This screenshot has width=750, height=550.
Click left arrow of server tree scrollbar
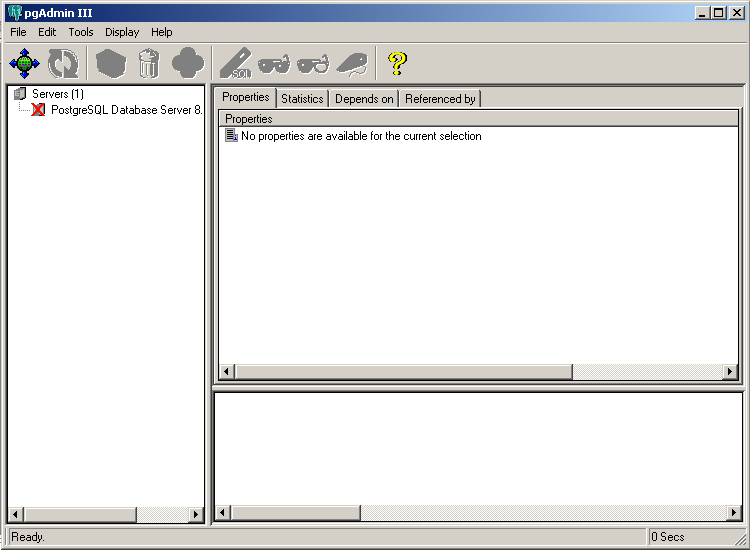[x=15, y=515]
